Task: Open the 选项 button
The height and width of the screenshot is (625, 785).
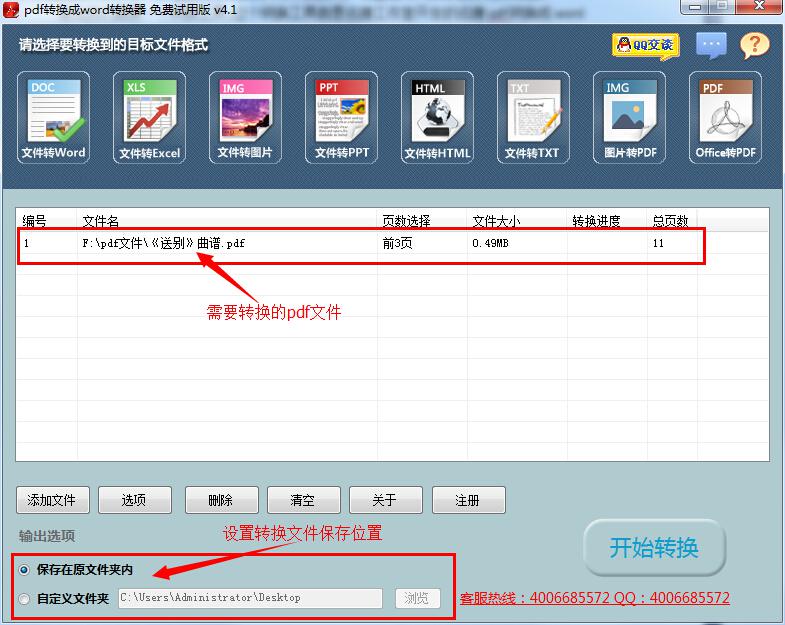Action: [x=135, y=500]
